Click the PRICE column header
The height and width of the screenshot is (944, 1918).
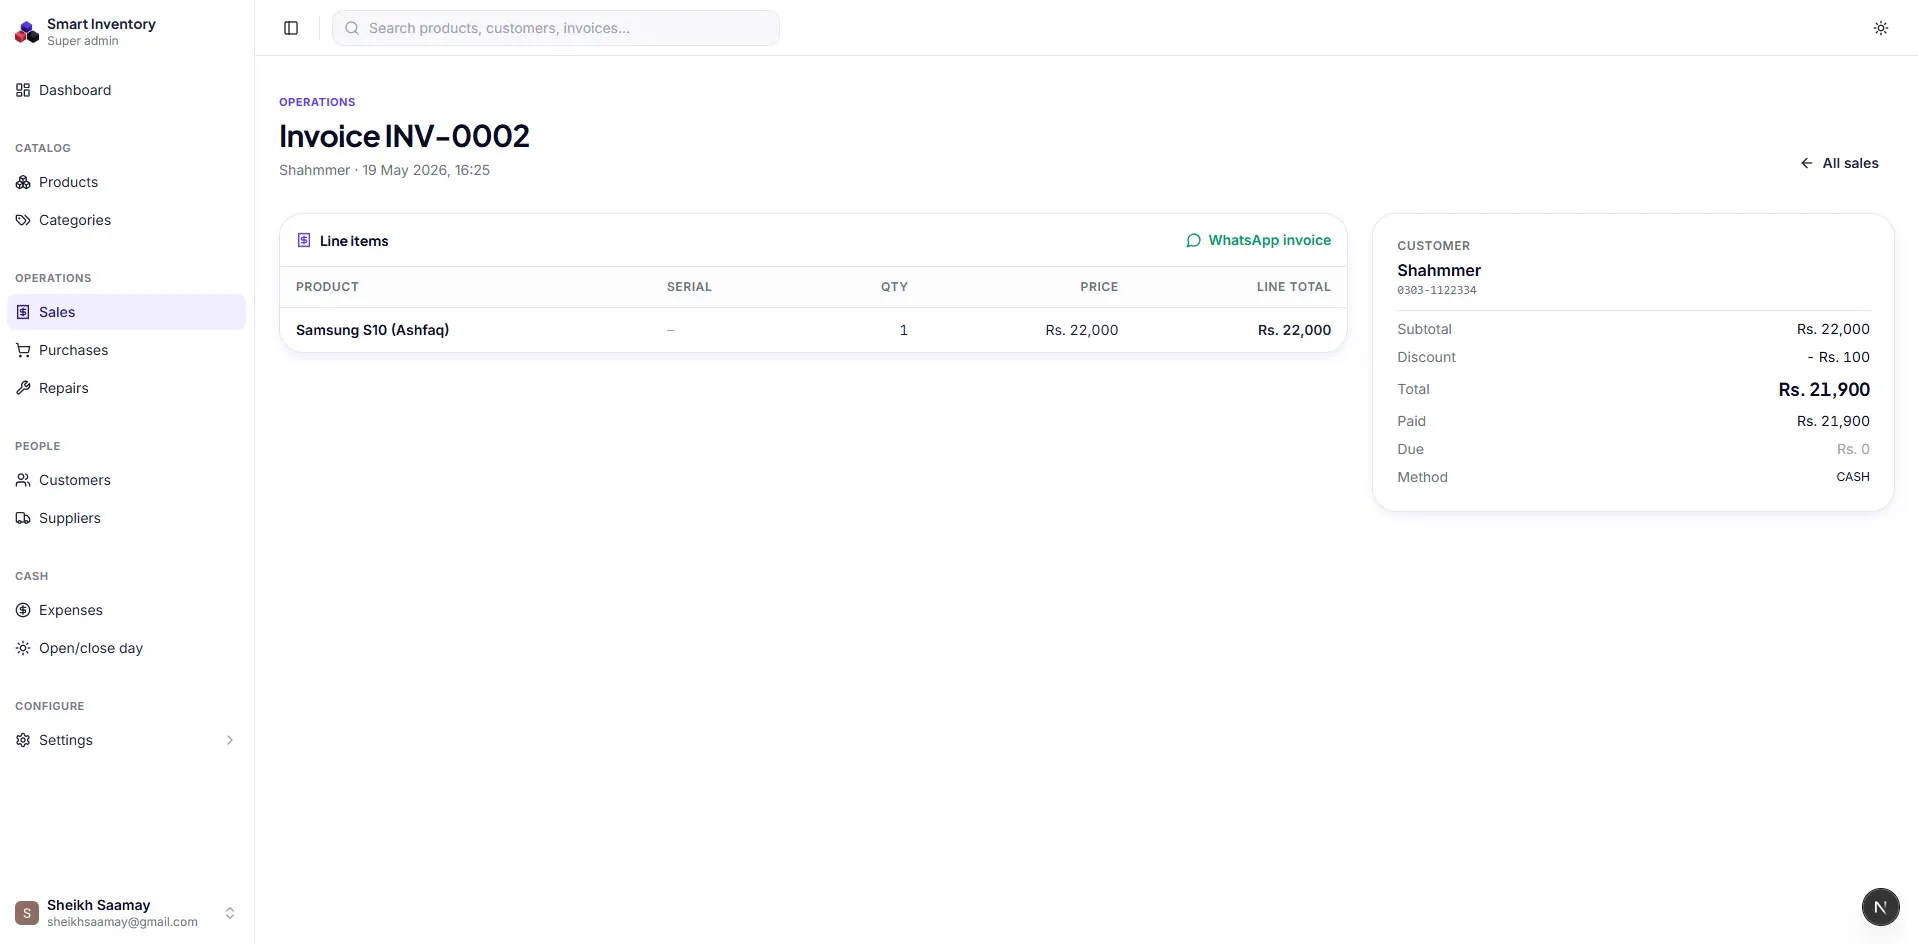point(1099,287)
